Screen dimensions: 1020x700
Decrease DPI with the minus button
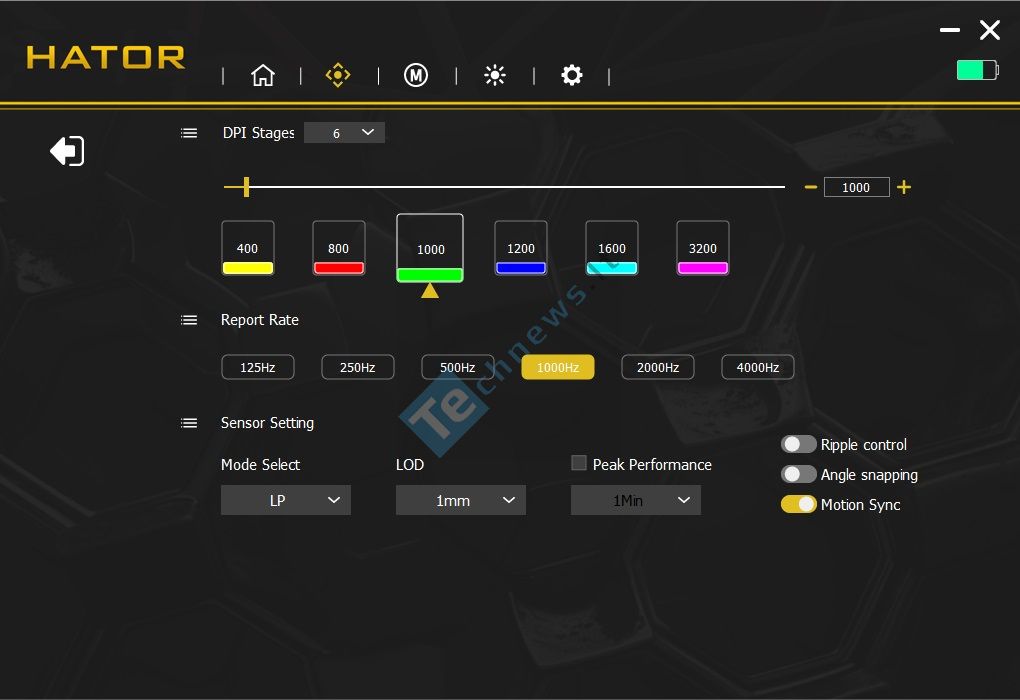point(810,187)
